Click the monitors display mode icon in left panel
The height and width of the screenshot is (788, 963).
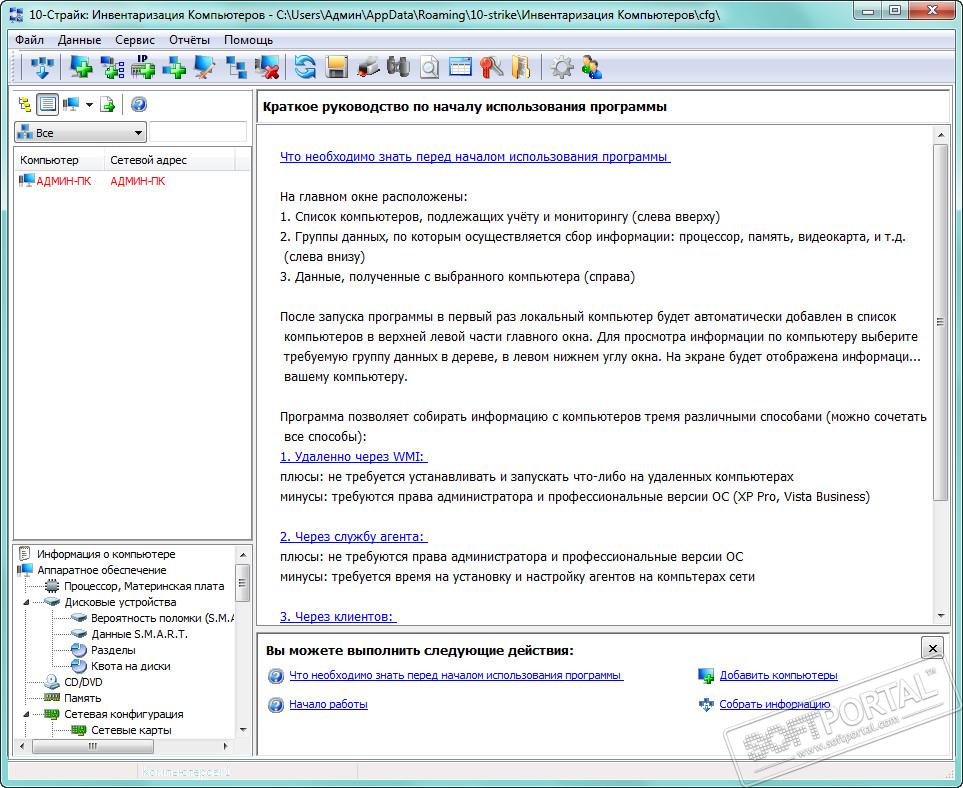[71, 104]
